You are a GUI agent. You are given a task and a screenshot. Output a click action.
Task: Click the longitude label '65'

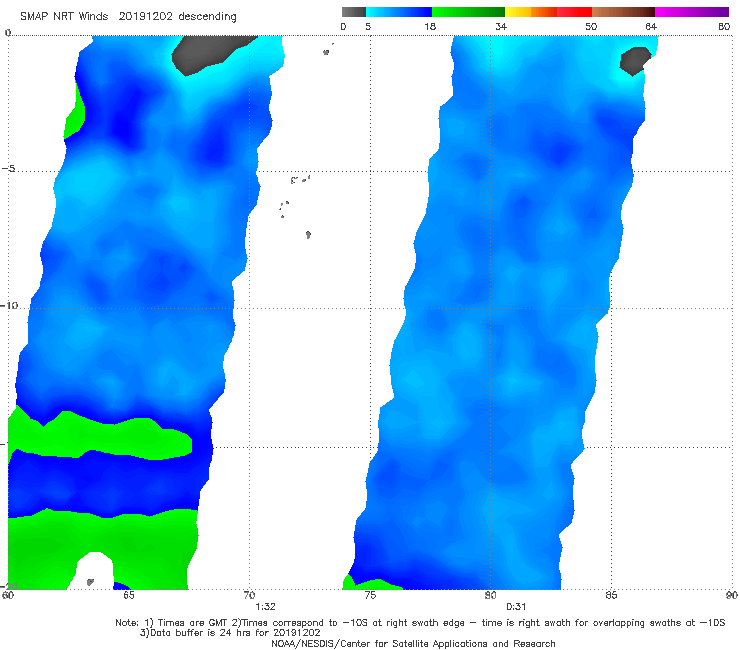click(128, 595)
